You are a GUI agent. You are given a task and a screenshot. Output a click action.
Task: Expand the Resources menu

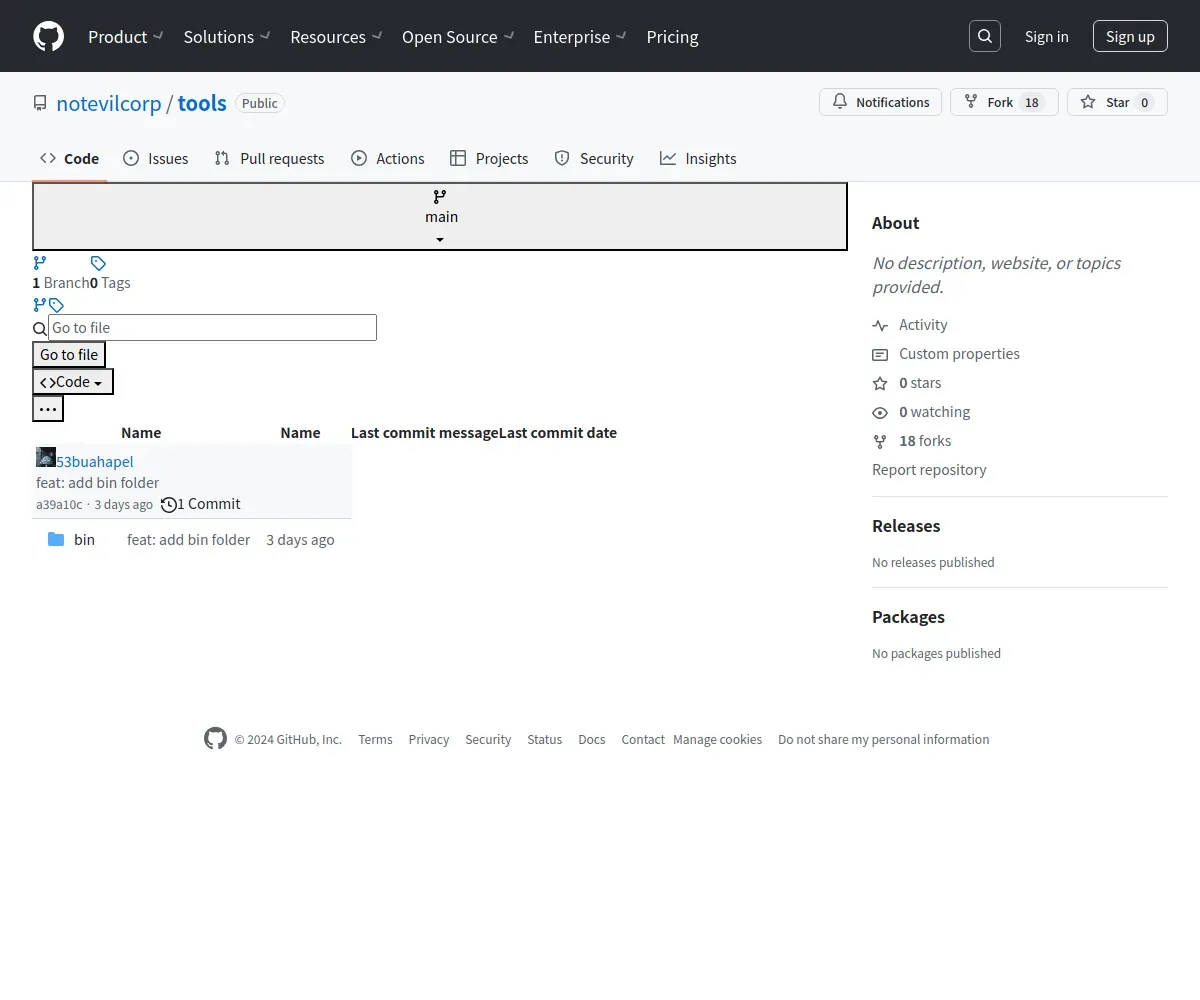336,36
